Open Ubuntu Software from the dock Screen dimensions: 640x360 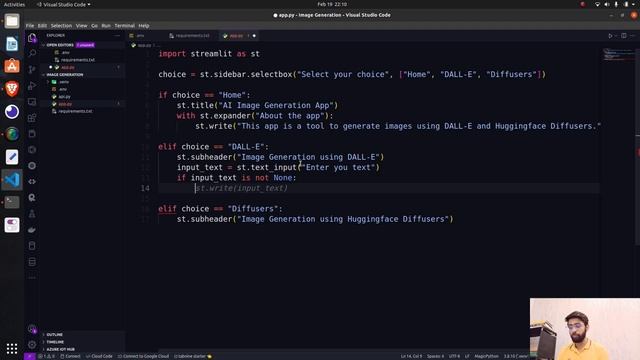pos(12,66)
